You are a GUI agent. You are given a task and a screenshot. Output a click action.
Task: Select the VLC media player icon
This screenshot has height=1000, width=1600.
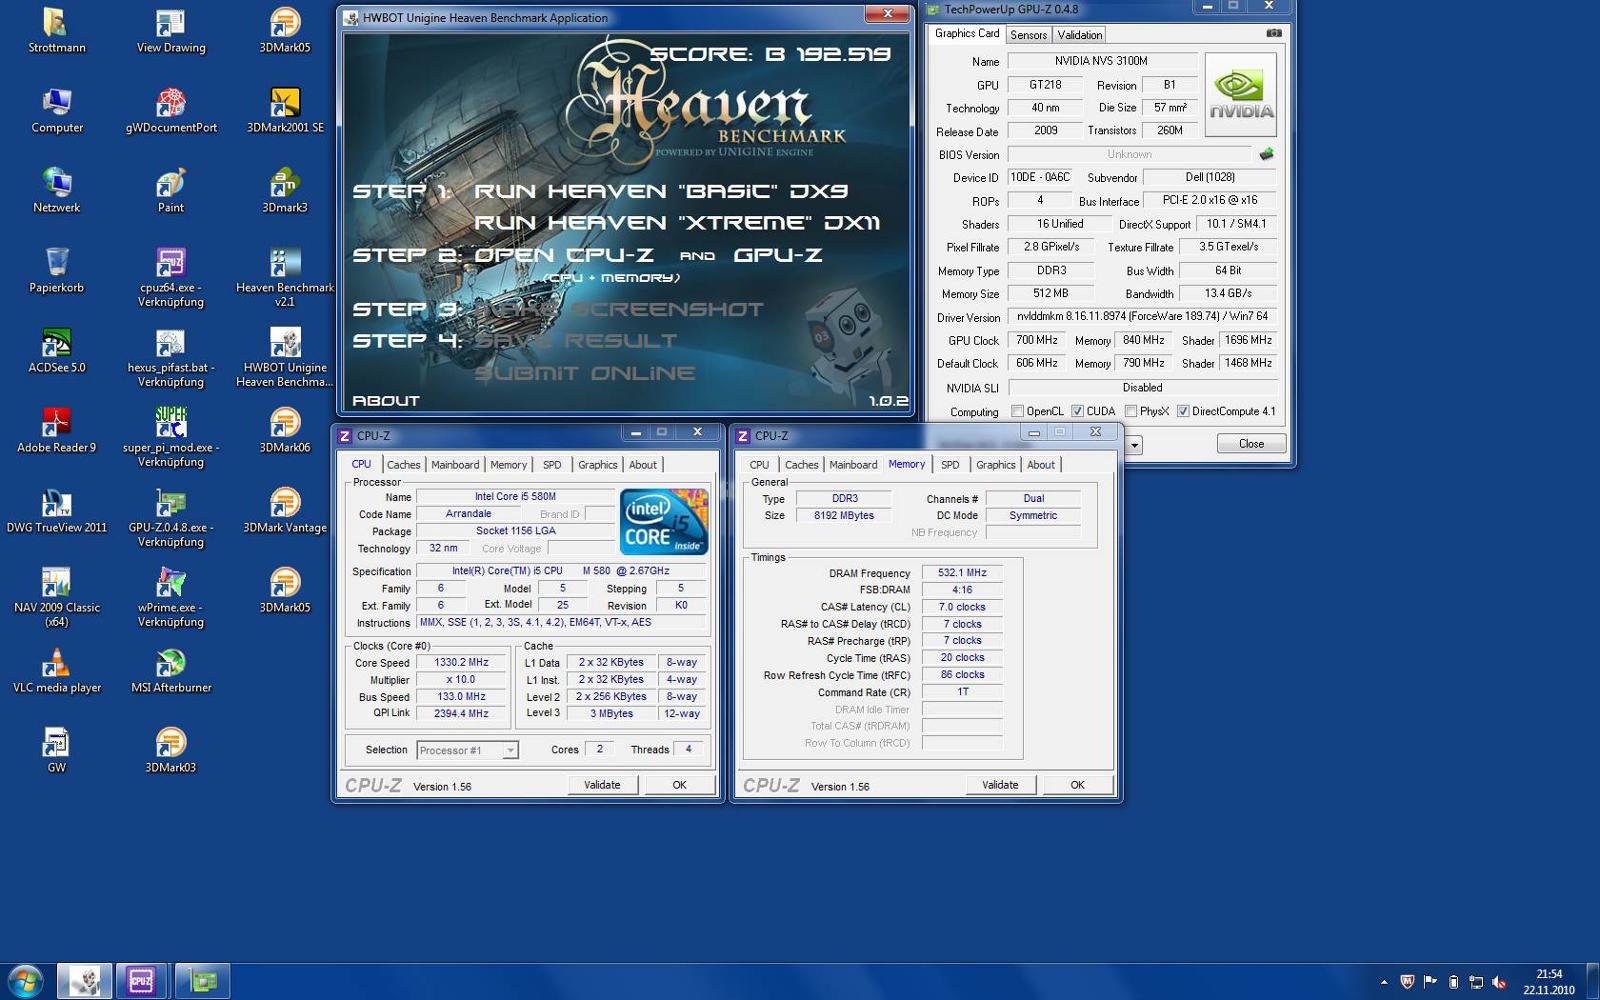point(56,670)
